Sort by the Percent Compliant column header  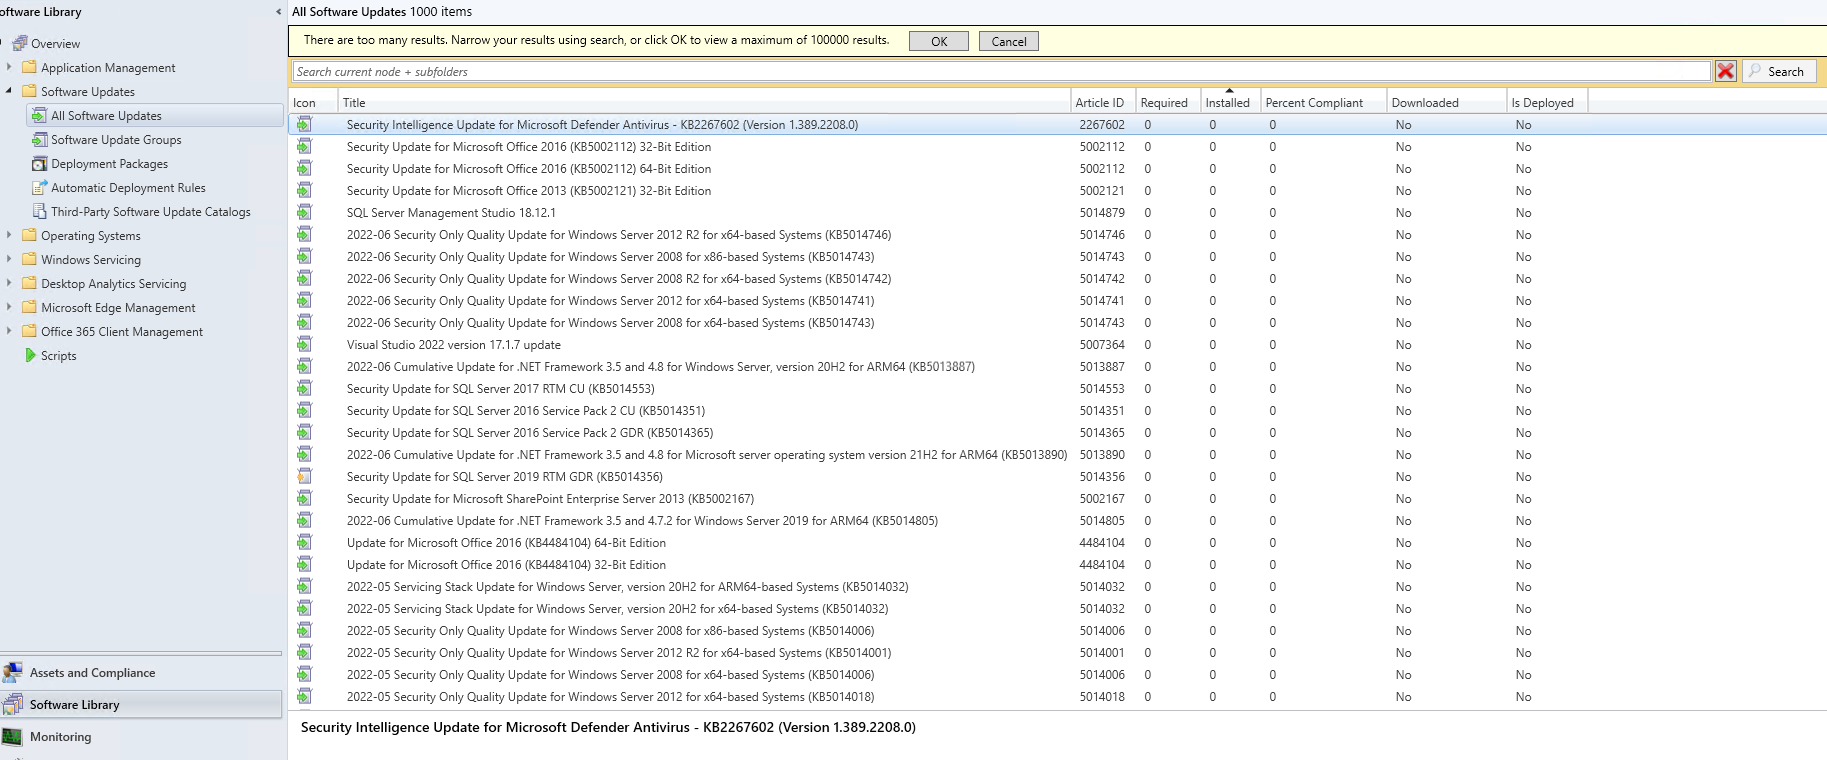[x=1323, y=102]
